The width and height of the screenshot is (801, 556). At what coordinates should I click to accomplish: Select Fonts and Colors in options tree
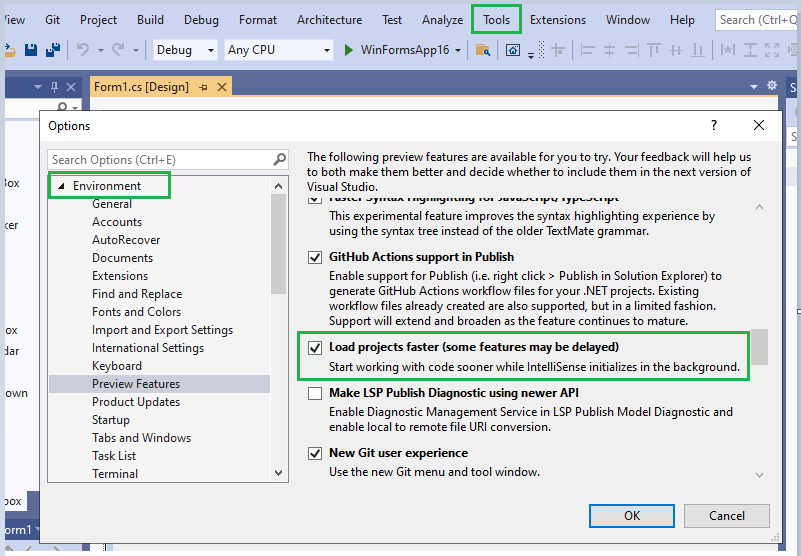(136, 312)
